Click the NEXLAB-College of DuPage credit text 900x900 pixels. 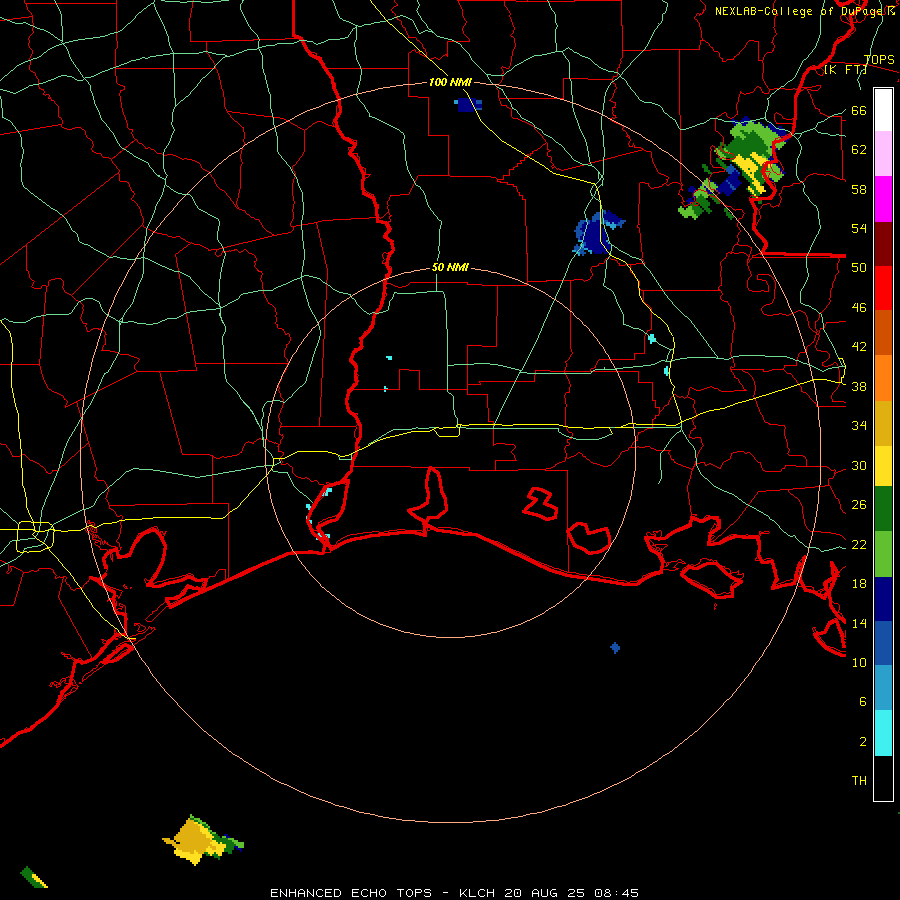pyautogui.click(x=804, y=11)
